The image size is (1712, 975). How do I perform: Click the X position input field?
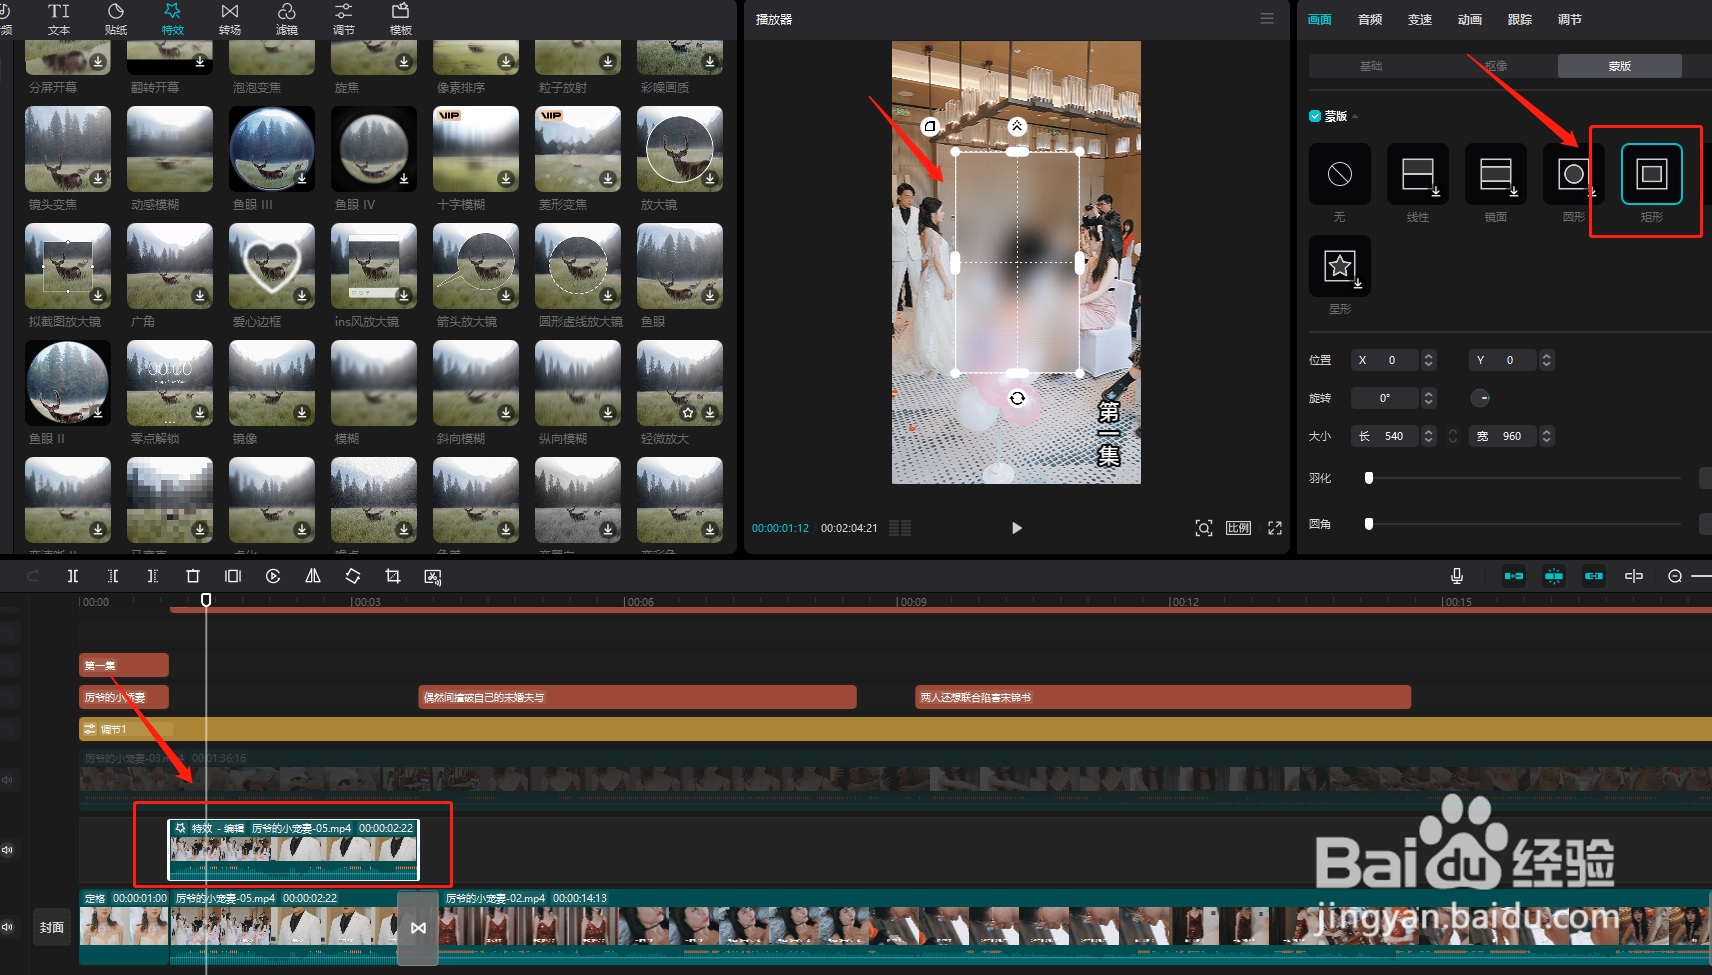tap(1386, 360)
